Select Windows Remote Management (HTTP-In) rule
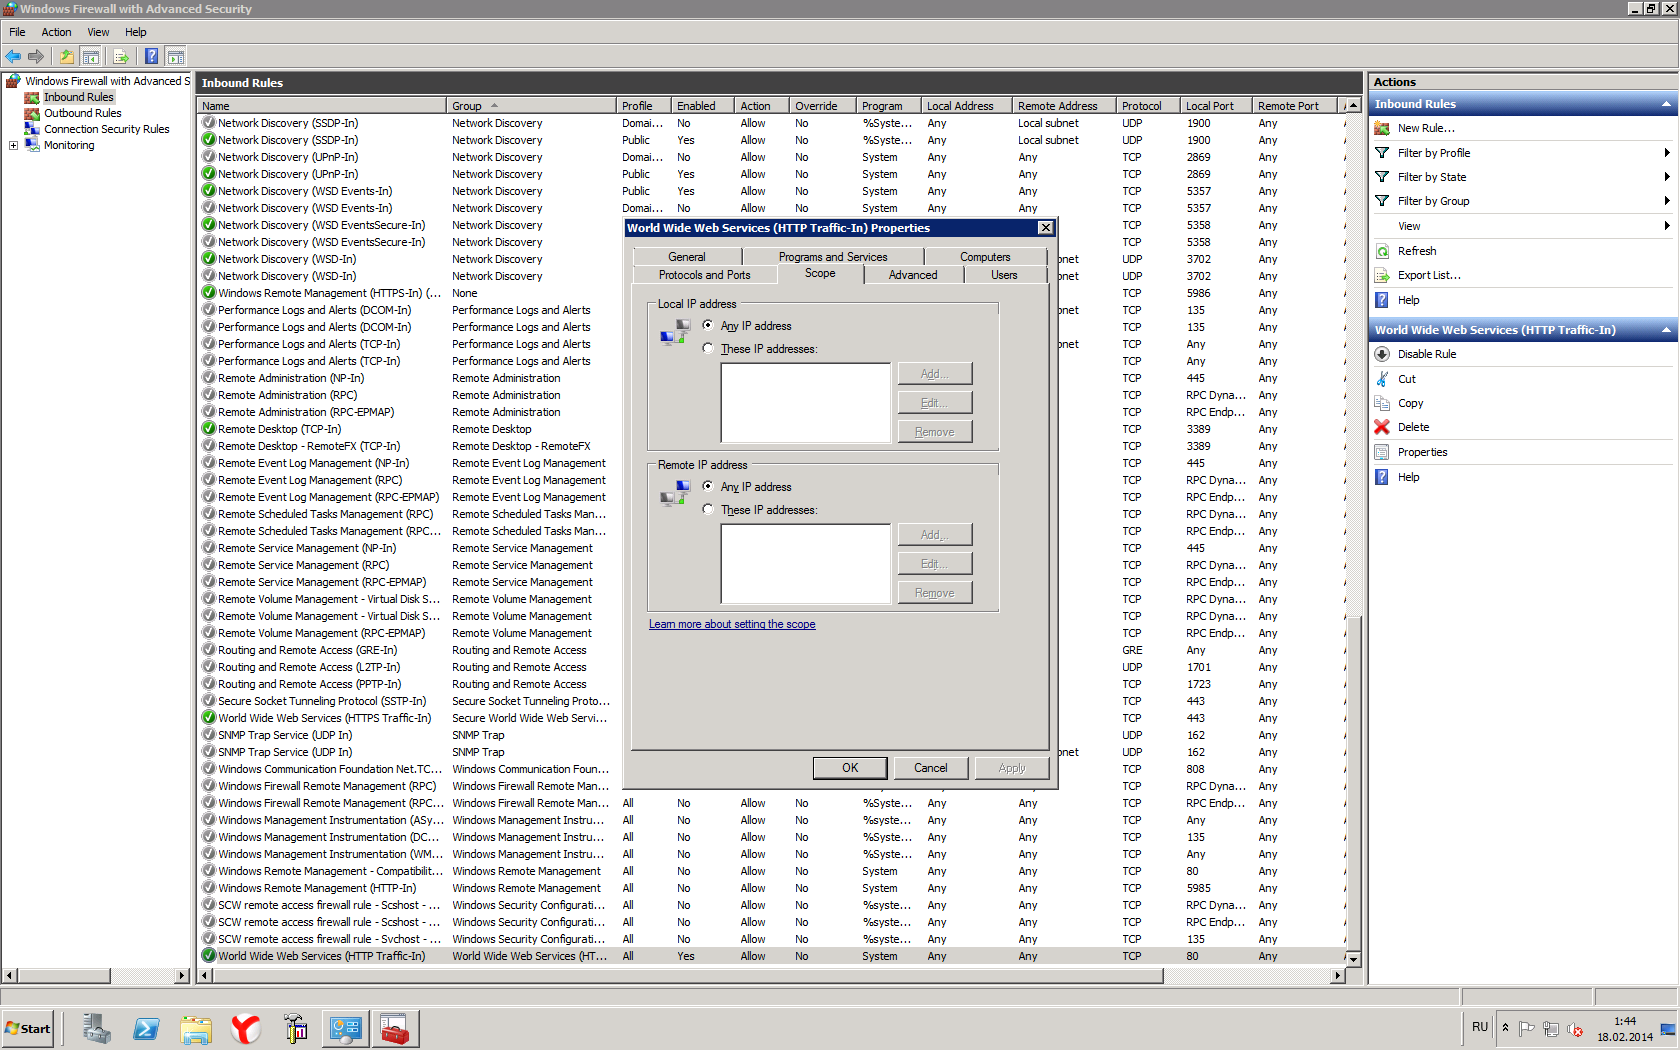This screenshot has height=1050, width=1680. [x=317, y=888]
